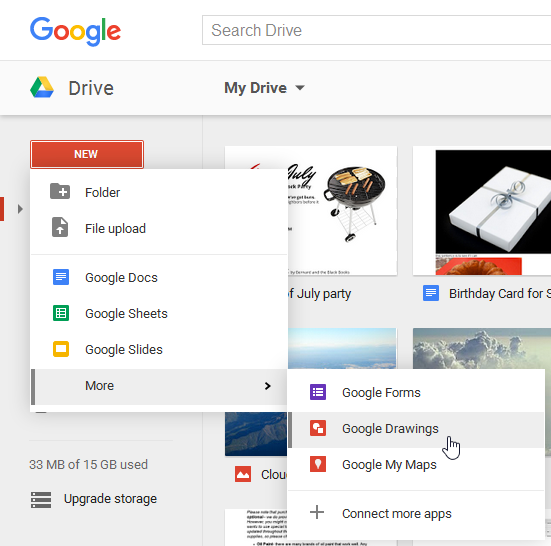This screenshot has height=546, width=551.
Task: Click the File upload arrow icon
Action: (x=60, y=227)
